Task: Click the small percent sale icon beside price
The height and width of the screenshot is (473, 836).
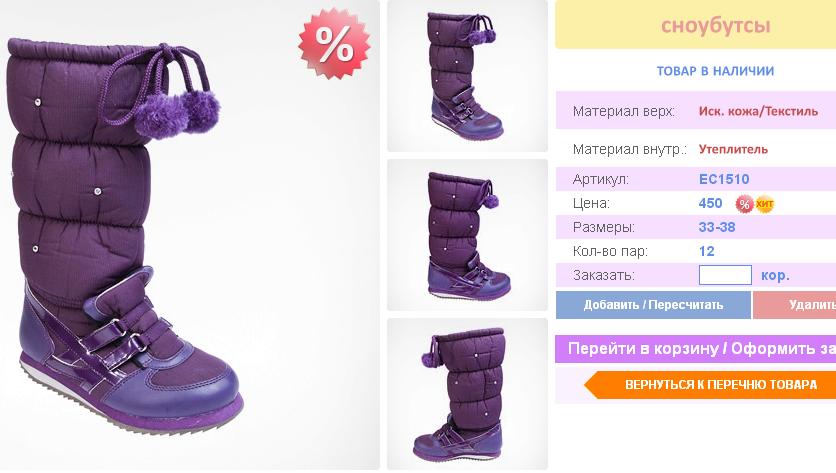Action: point(744,204)
